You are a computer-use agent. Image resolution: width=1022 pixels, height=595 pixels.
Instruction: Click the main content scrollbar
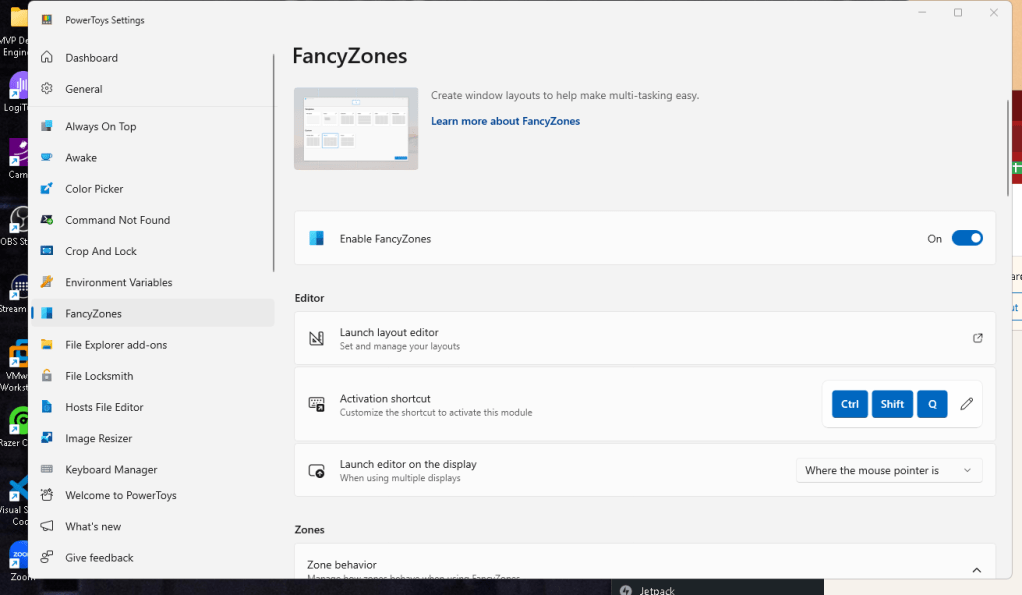click(x=1008, y=148)
